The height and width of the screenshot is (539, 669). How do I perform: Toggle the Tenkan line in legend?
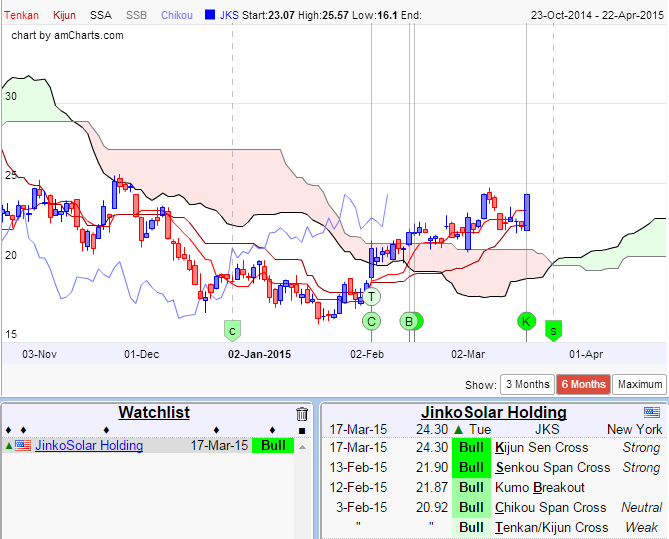click(x=22, y=15)
